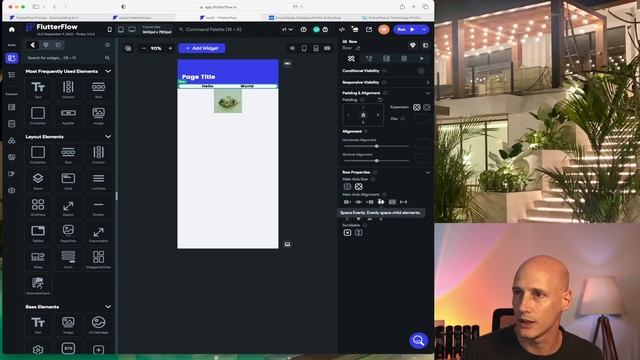
Task: Set Main Axis Alignment to Space Evenly
Action: click(x=381, y=202)
